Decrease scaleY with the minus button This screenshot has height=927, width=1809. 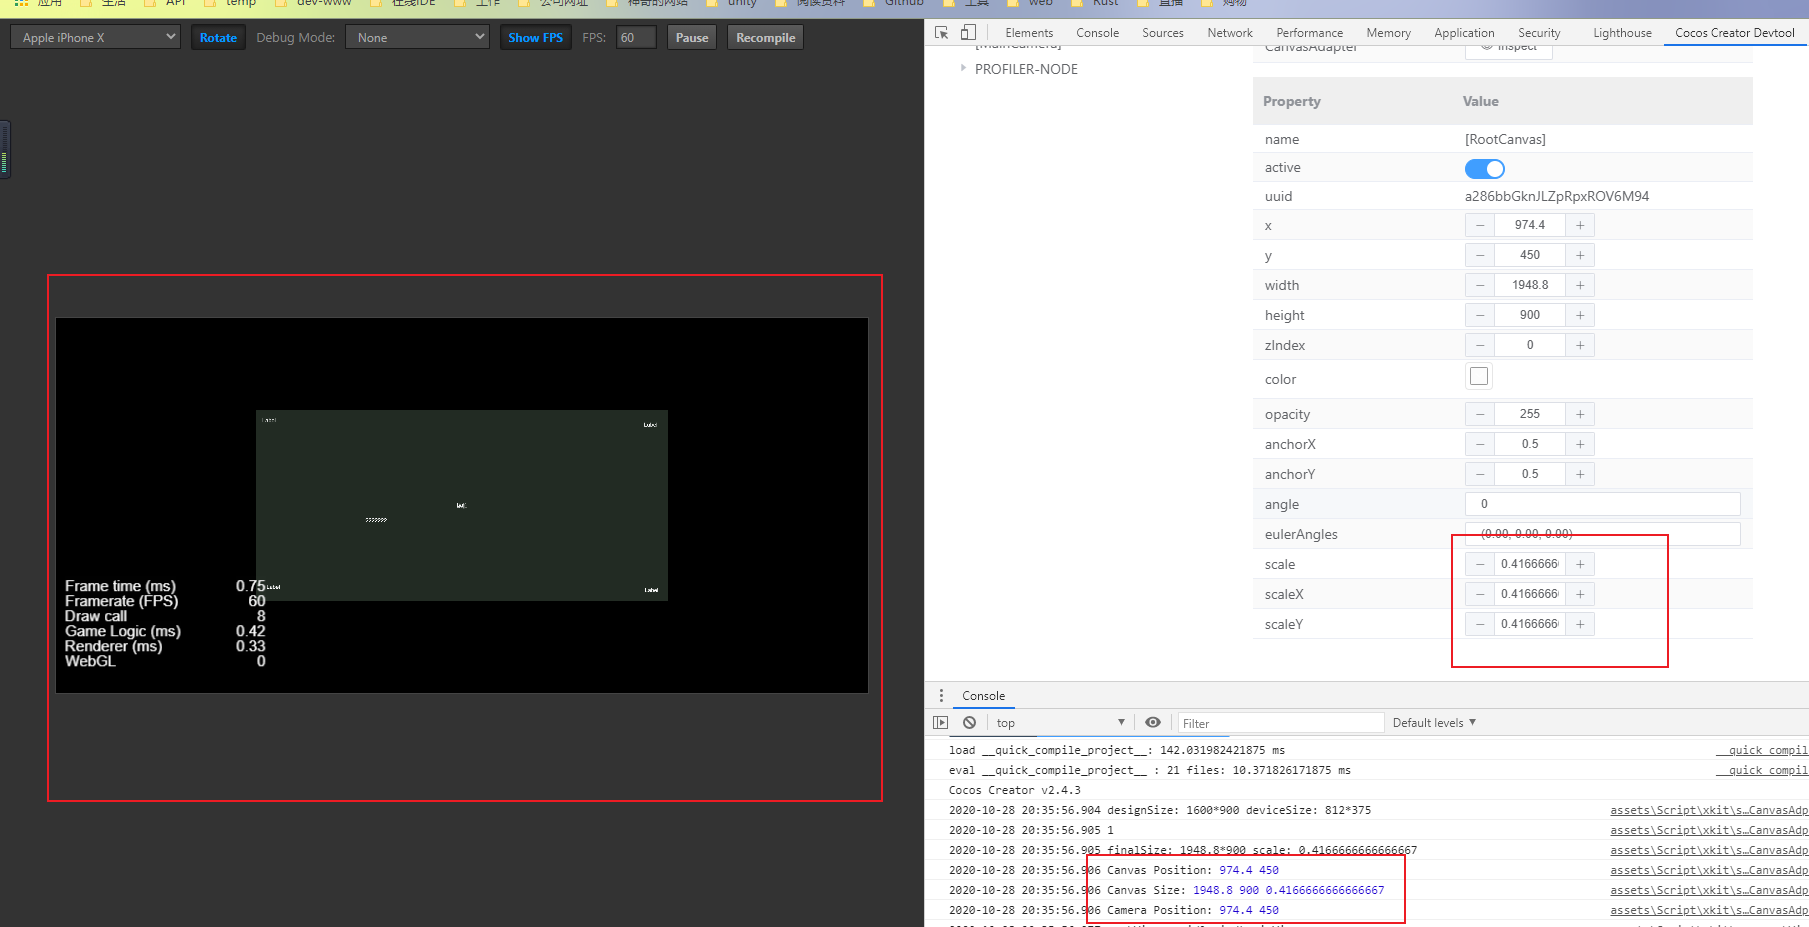[x=1480, y=624]
